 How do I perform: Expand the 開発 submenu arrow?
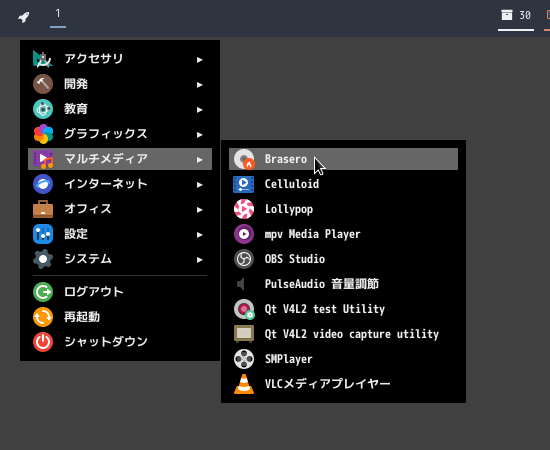click(x=200, y=85)
